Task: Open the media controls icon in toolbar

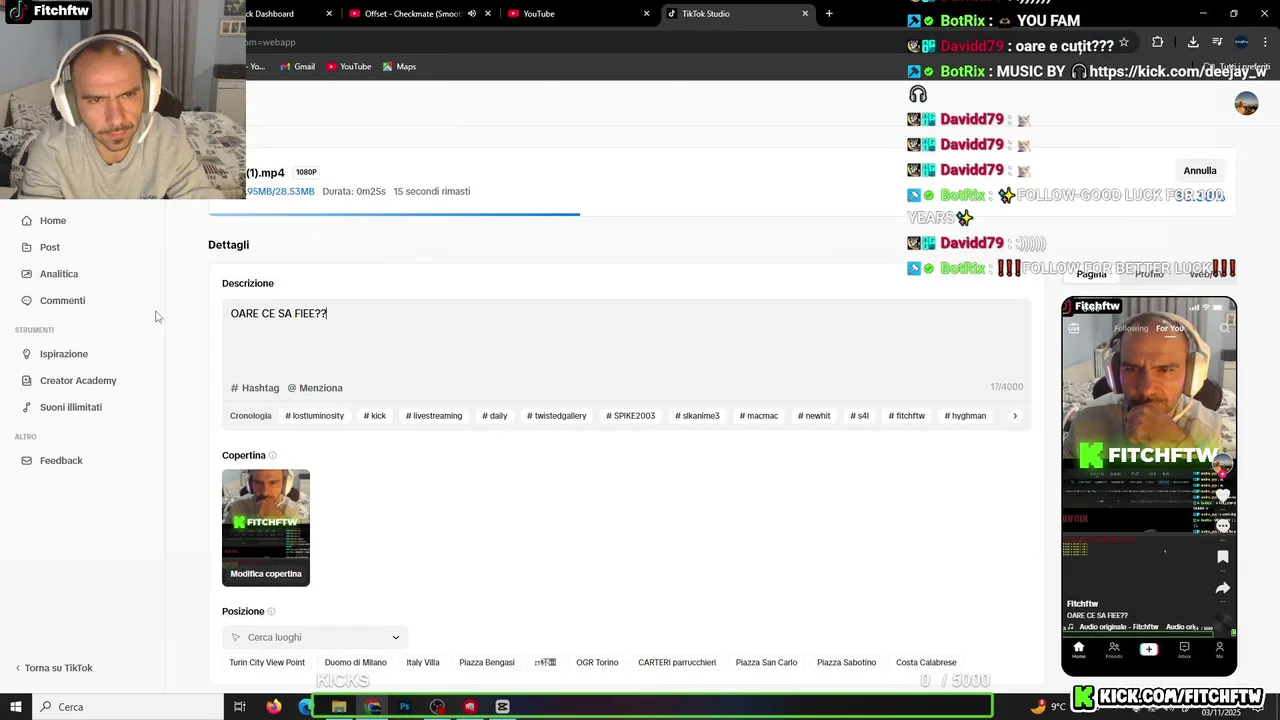Action: (1217, 42)
